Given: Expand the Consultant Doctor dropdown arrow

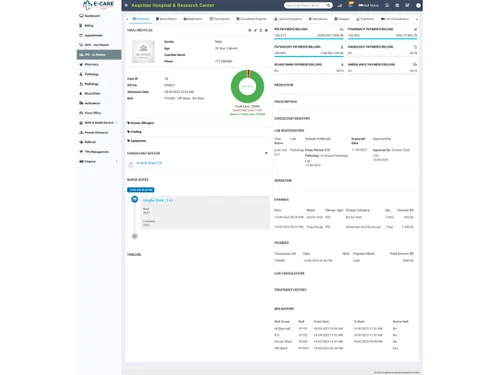Looking at the screenshot, I should (x=266, y=153).
